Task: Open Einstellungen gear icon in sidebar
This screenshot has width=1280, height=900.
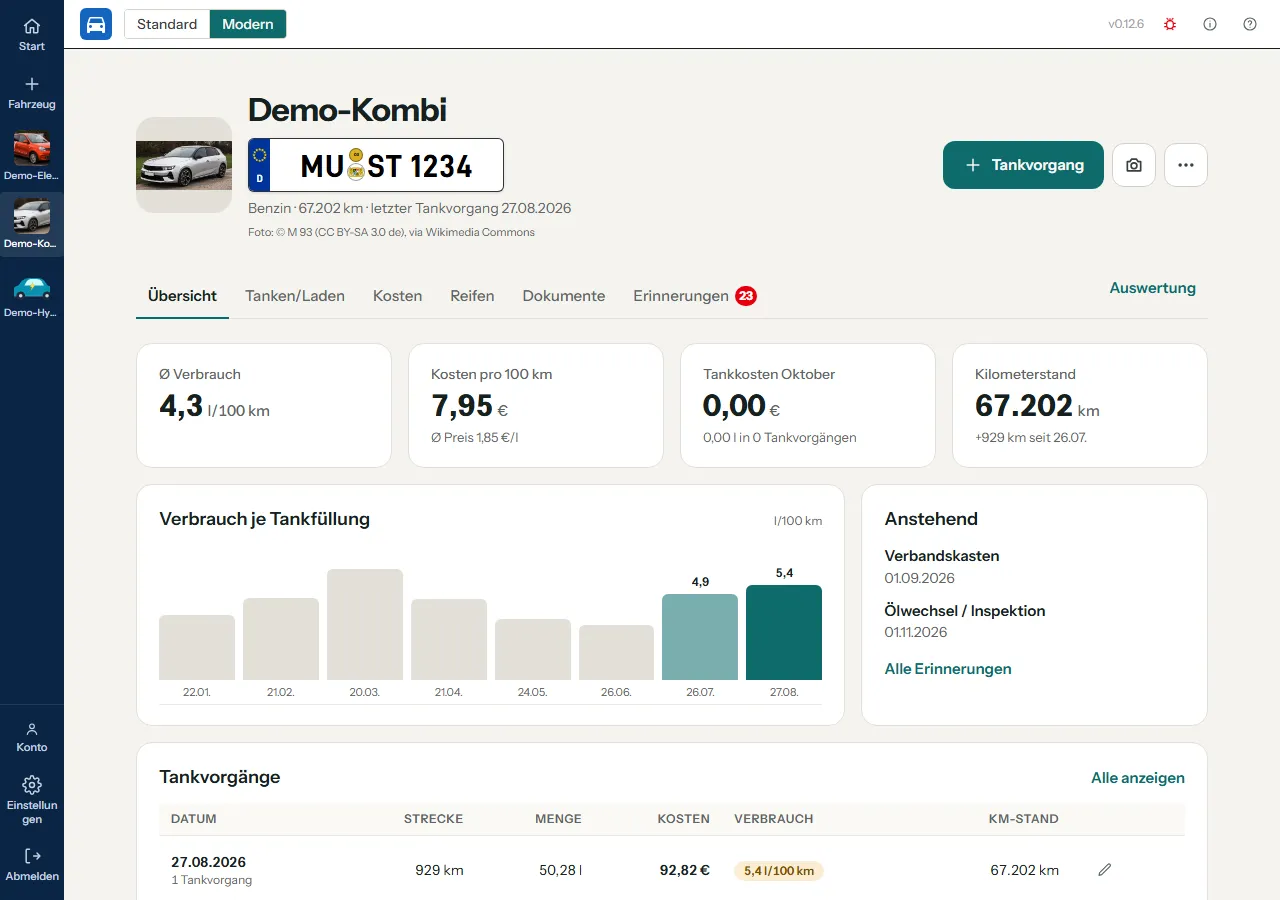Action: click(32, 785)
